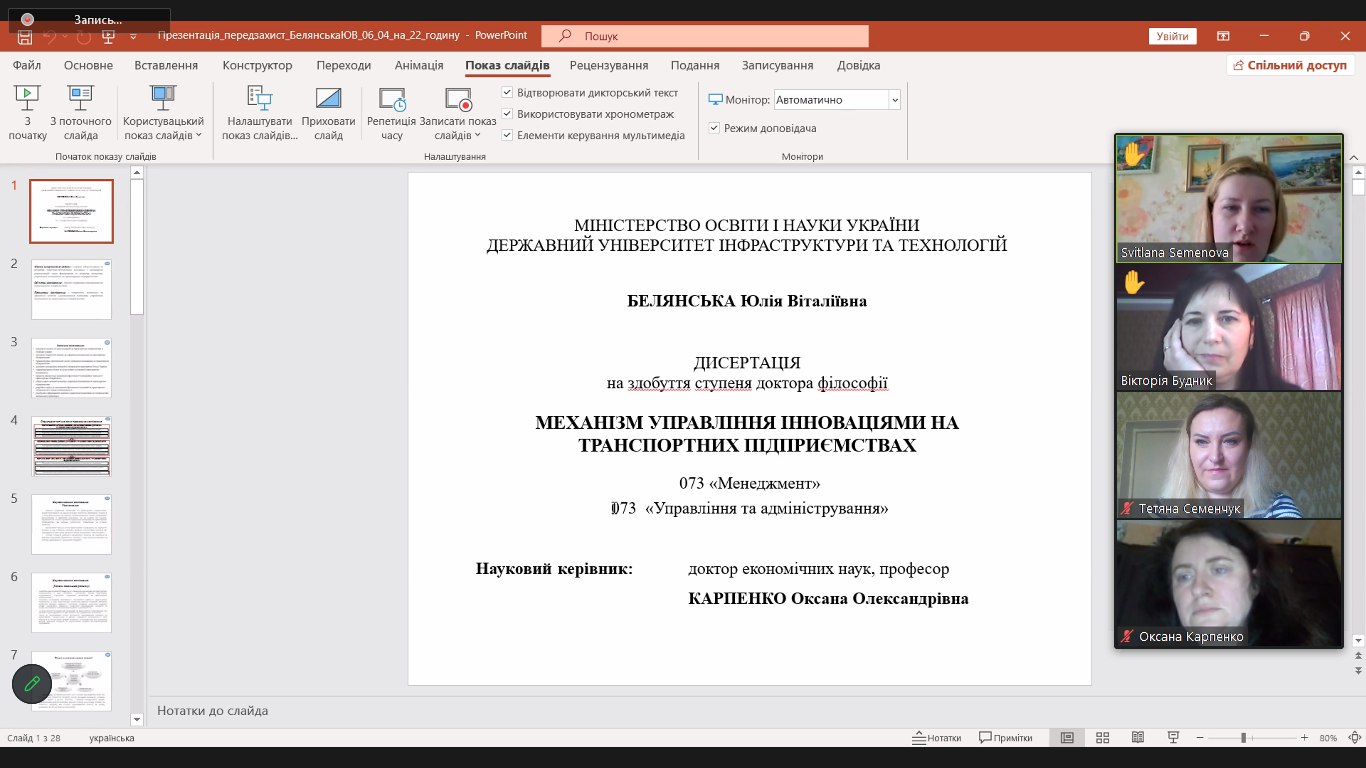Image resolution: width=1366 pixels, height=768 pixels.
Task: Click the zoom in plus button
Action: point(1304,738)
